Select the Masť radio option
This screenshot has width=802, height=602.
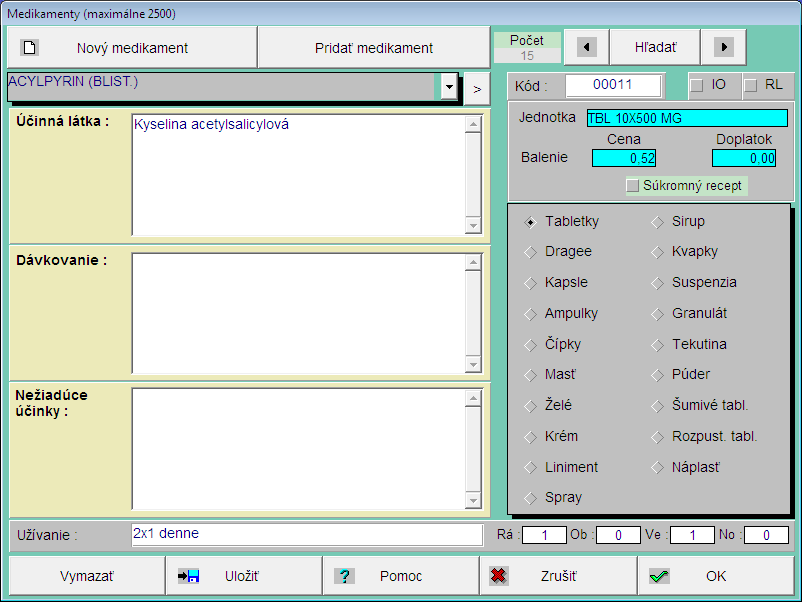point(530,375)
